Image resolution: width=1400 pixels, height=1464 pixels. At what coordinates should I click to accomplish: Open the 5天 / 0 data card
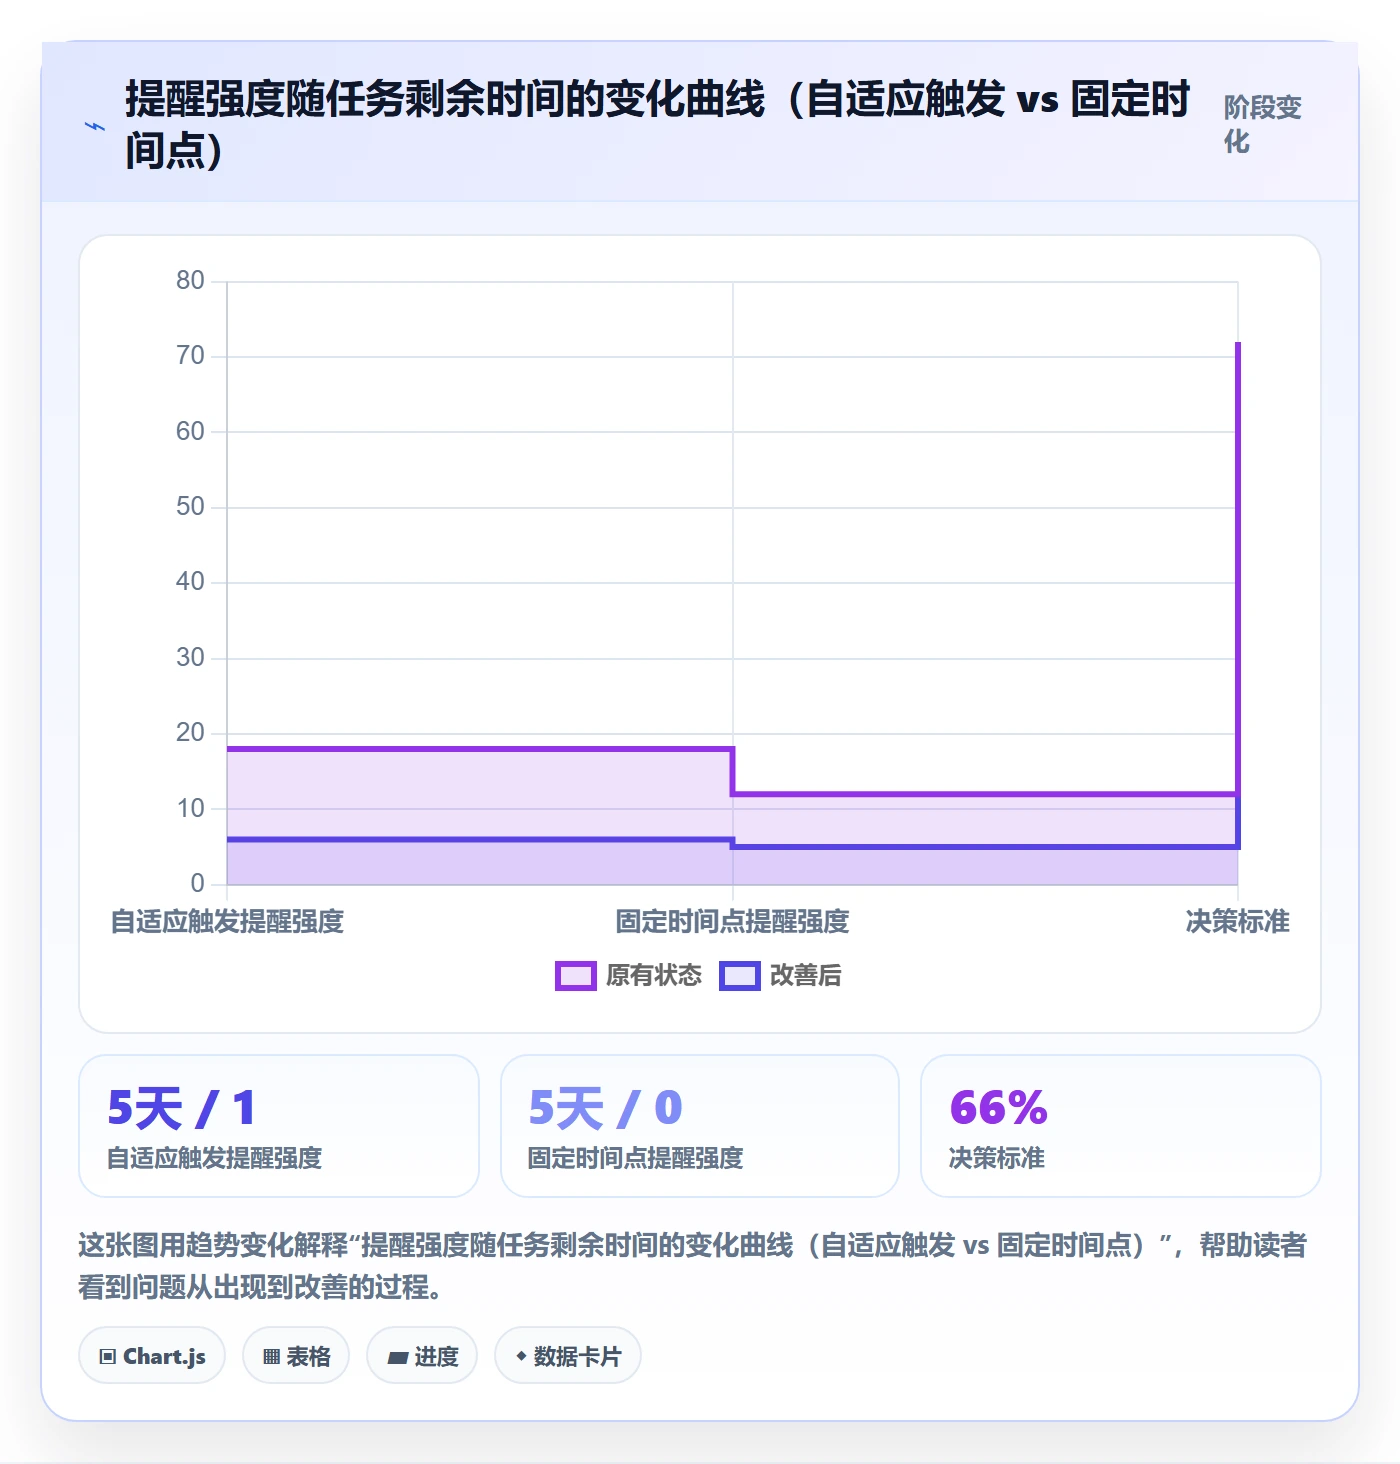pyautogui.click(x=700, y=1126)
